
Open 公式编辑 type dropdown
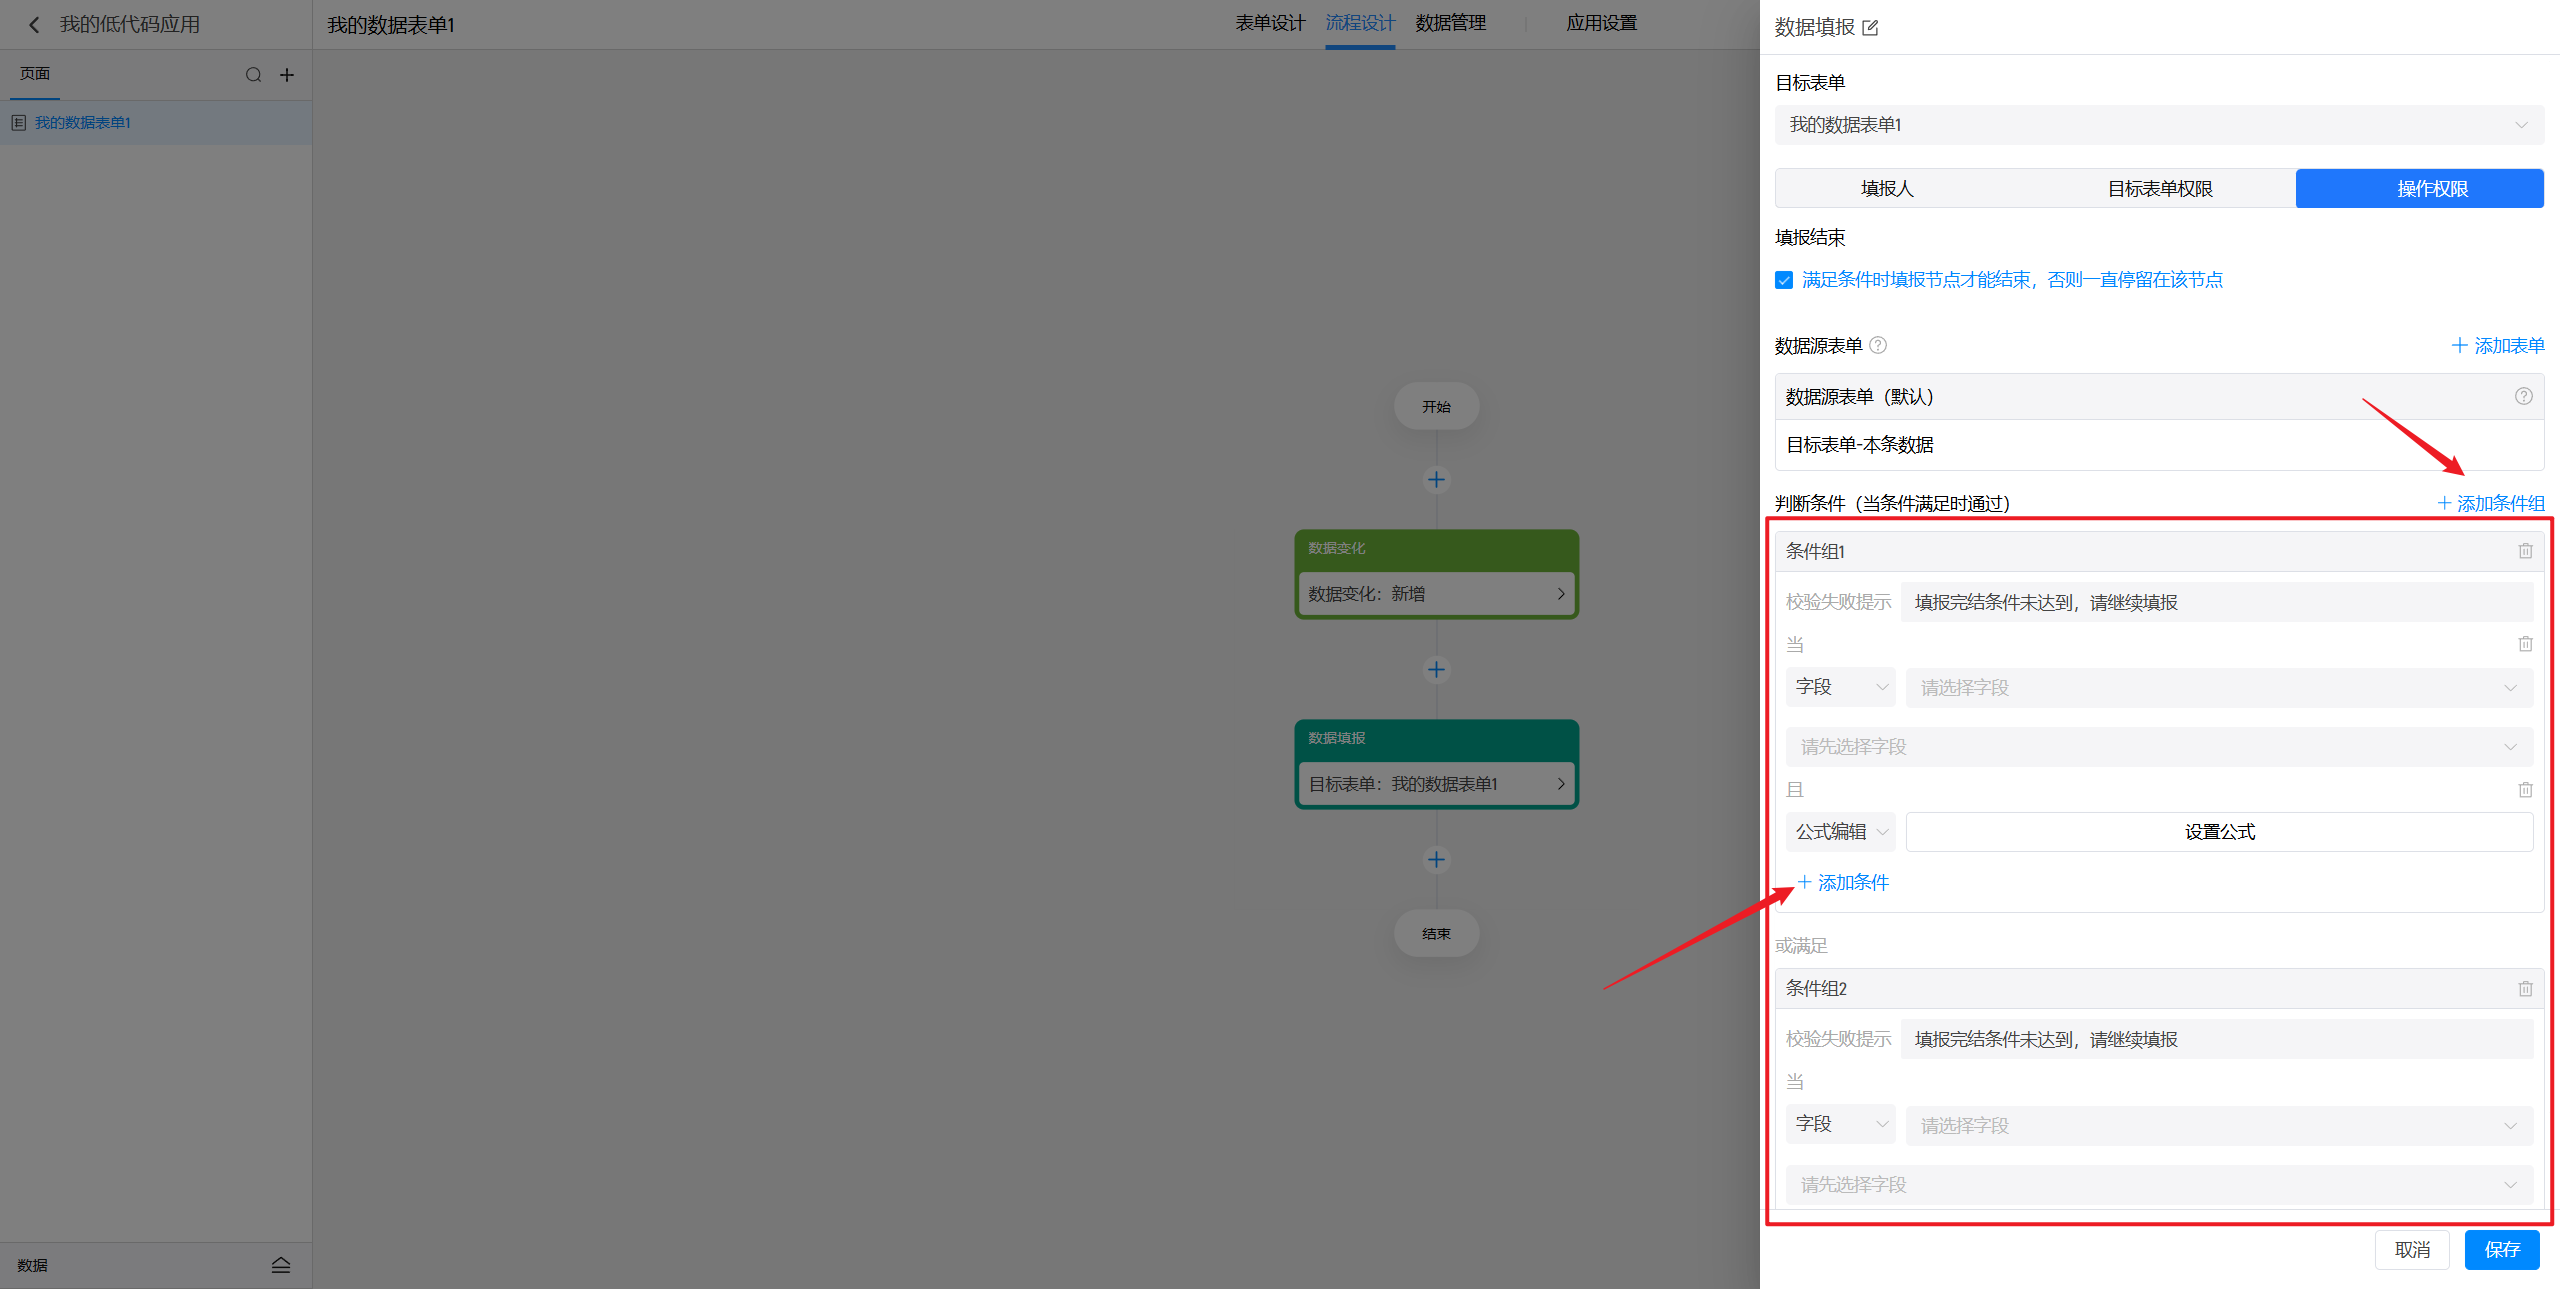(x=1840, y=832)
